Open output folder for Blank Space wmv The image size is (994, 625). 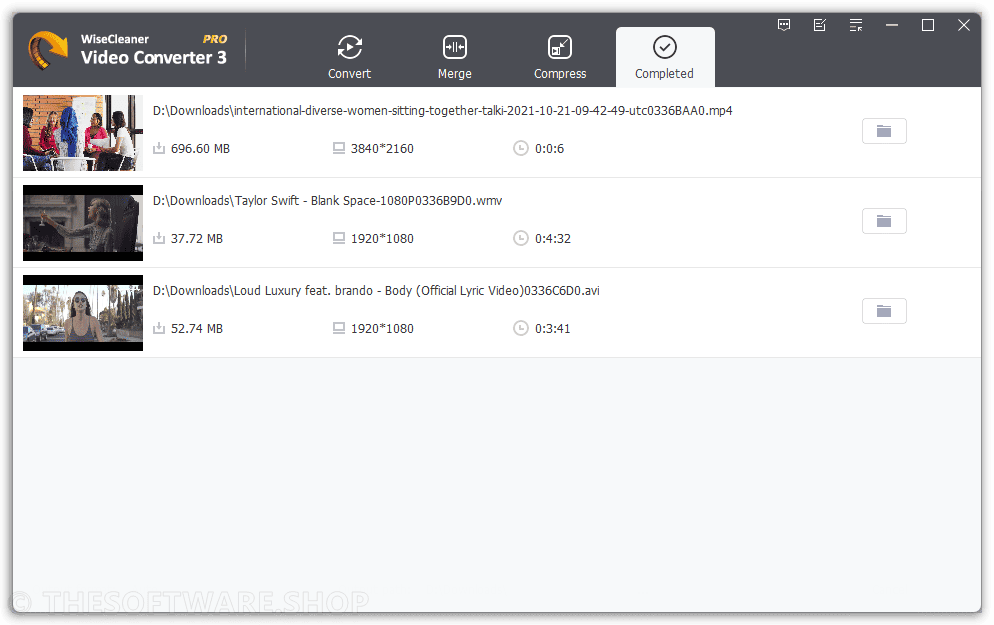coord(884,221)
